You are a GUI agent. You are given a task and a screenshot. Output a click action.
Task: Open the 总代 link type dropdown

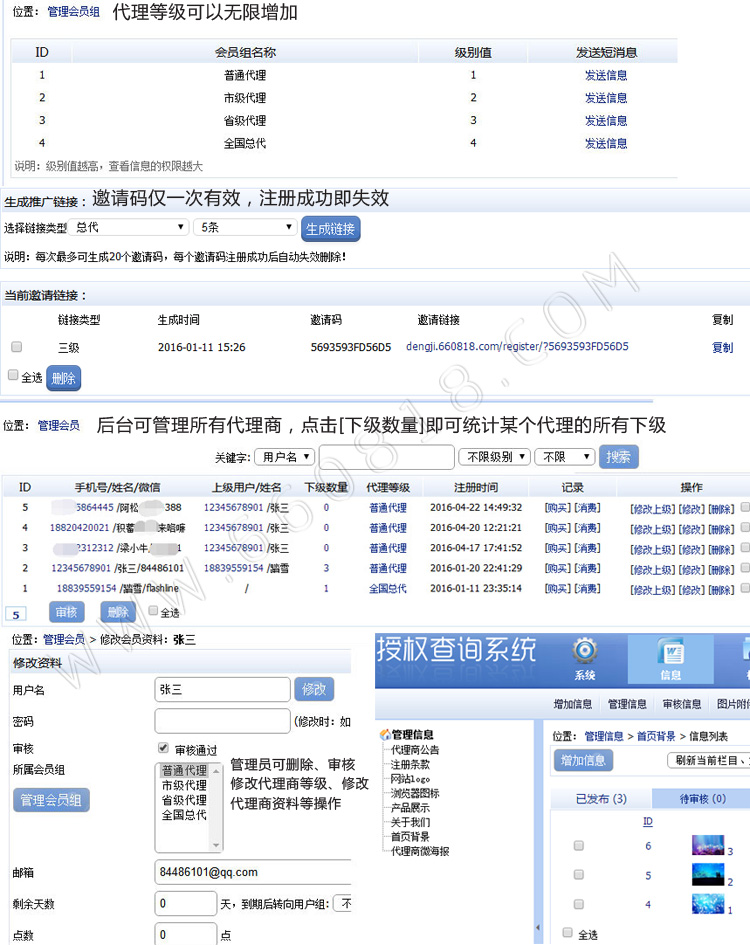[127, 227]
